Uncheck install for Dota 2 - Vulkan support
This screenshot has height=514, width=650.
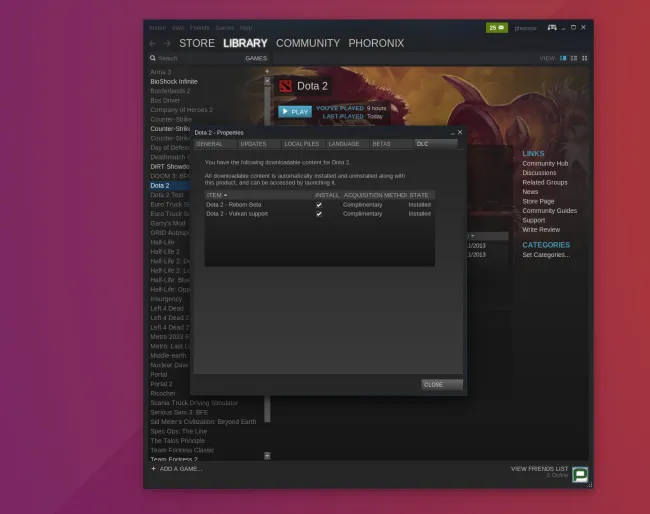coord(319,213)
